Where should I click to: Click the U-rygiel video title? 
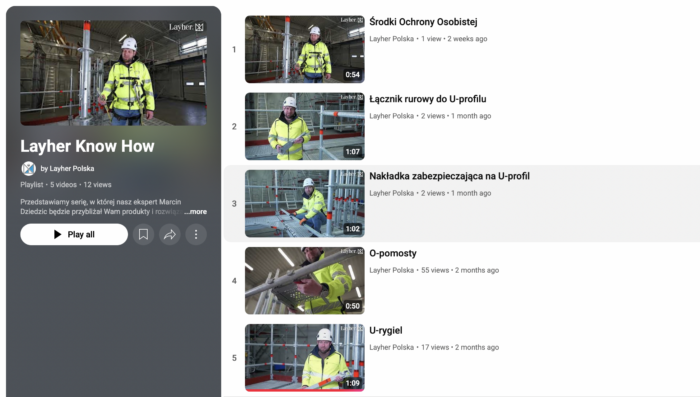(x=386, y=330)
